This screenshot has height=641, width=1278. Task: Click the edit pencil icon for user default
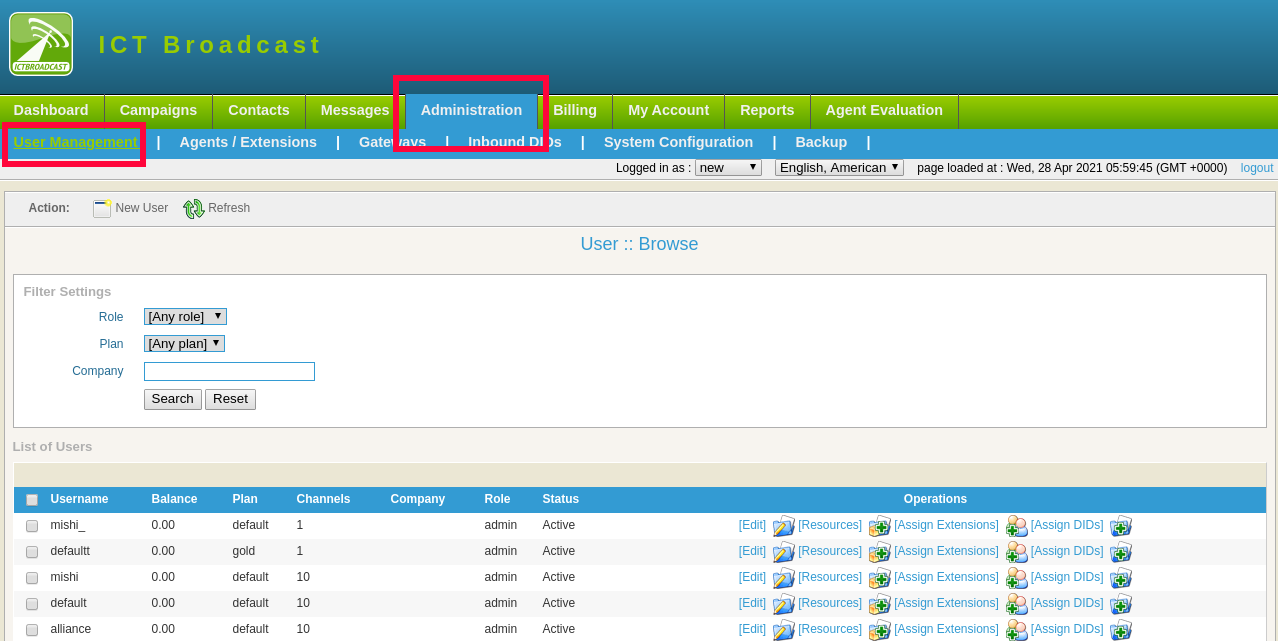(783, 604)
